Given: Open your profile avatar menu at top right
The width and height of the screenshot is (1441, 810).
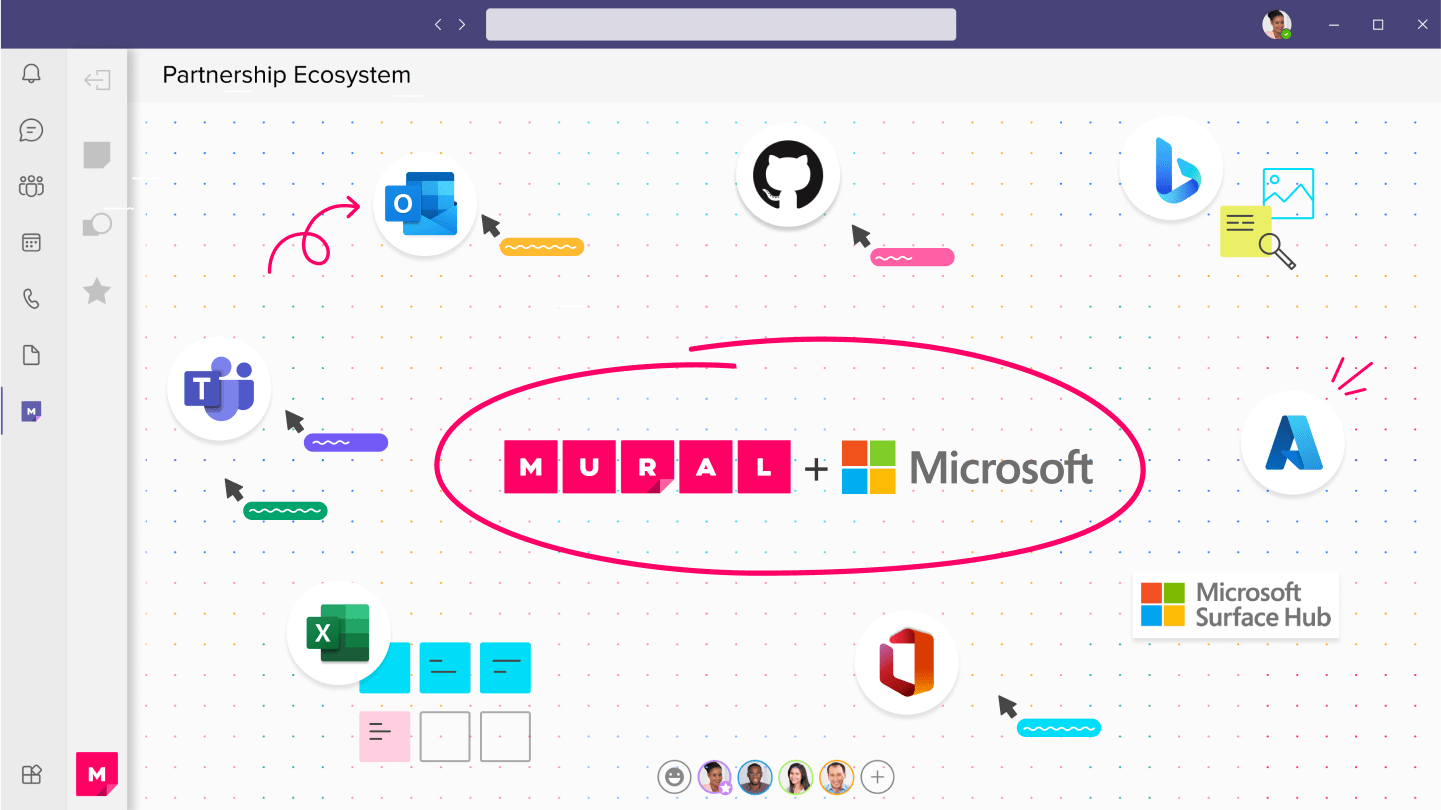Looking at the screenshot, I should (1277, 24).
